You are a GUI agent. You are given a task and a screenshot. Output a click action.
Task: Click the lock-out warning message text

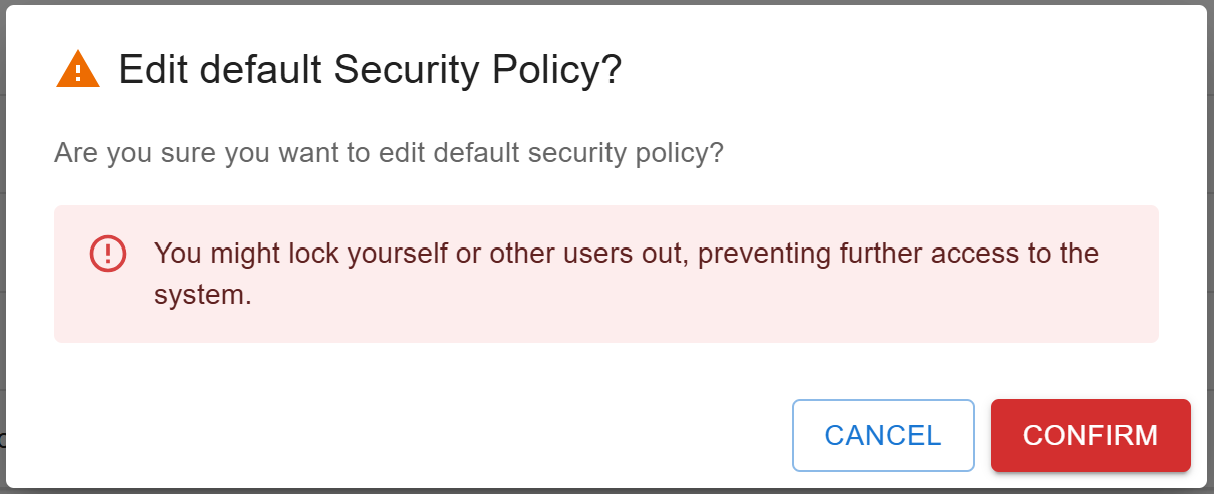coord(627,274)
